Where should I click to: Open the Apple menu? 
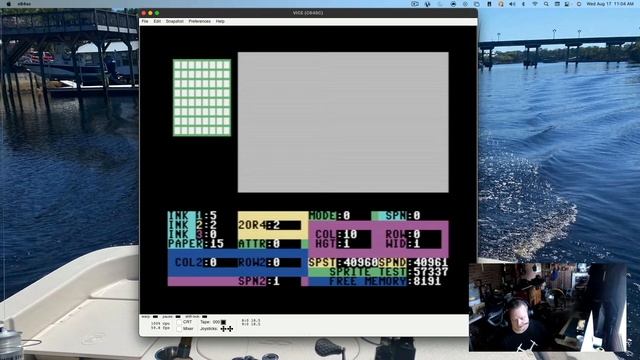point(8,4)
